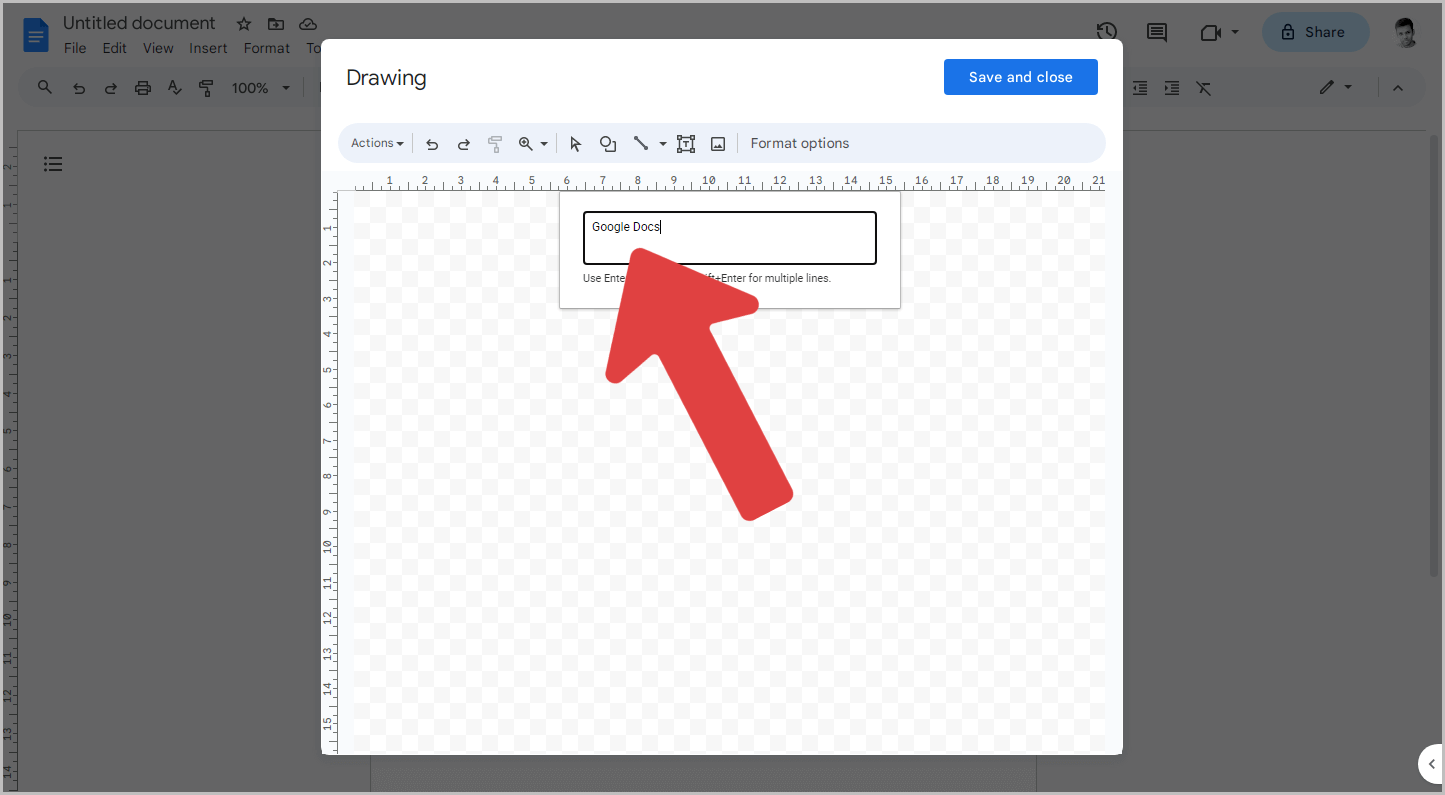1445x795 pixels.
Task: Open the Google account avatar
Action: point(1406,32)
